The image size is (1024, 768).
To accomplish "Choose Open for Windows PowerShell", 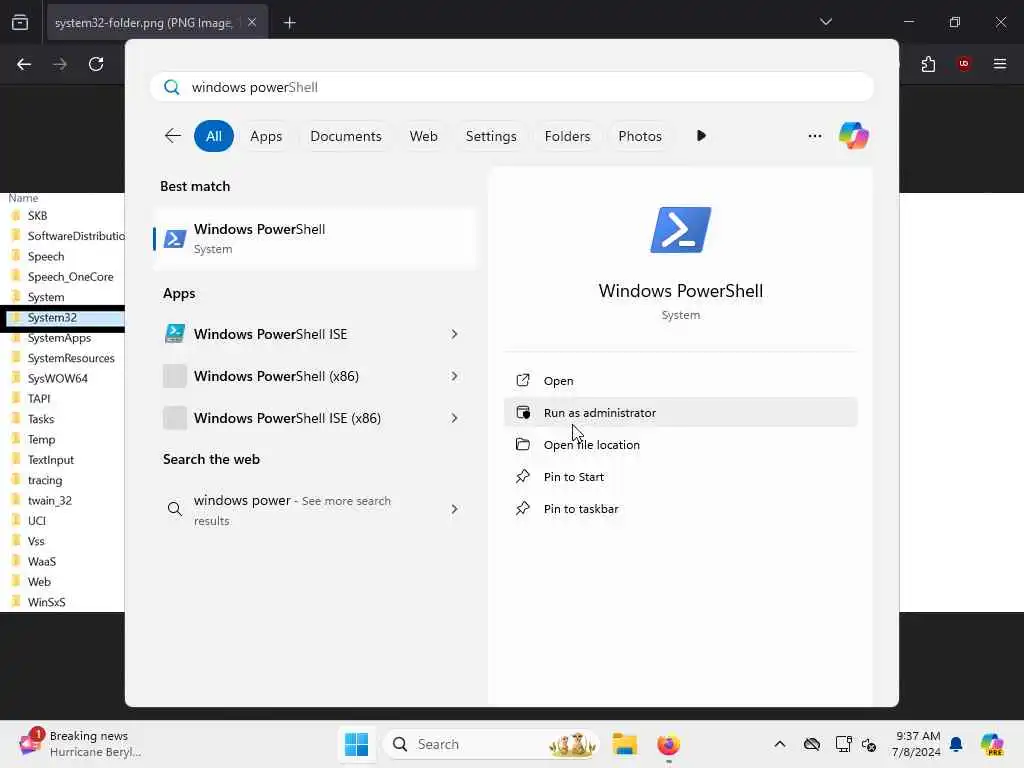I will tap(680, 381).
